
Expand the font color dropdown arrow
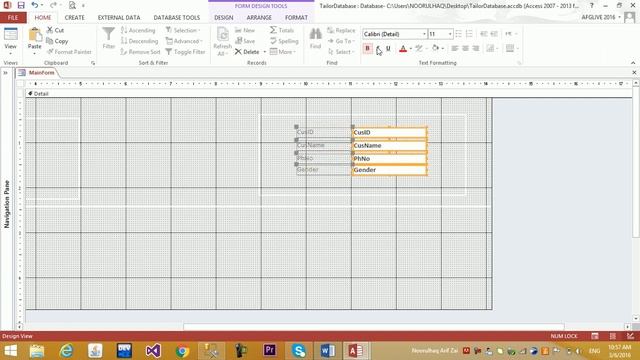click(x=410, y=49)
